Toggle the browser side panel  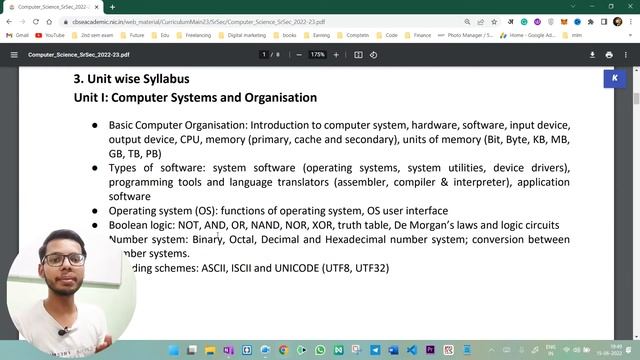coord(604,22)
